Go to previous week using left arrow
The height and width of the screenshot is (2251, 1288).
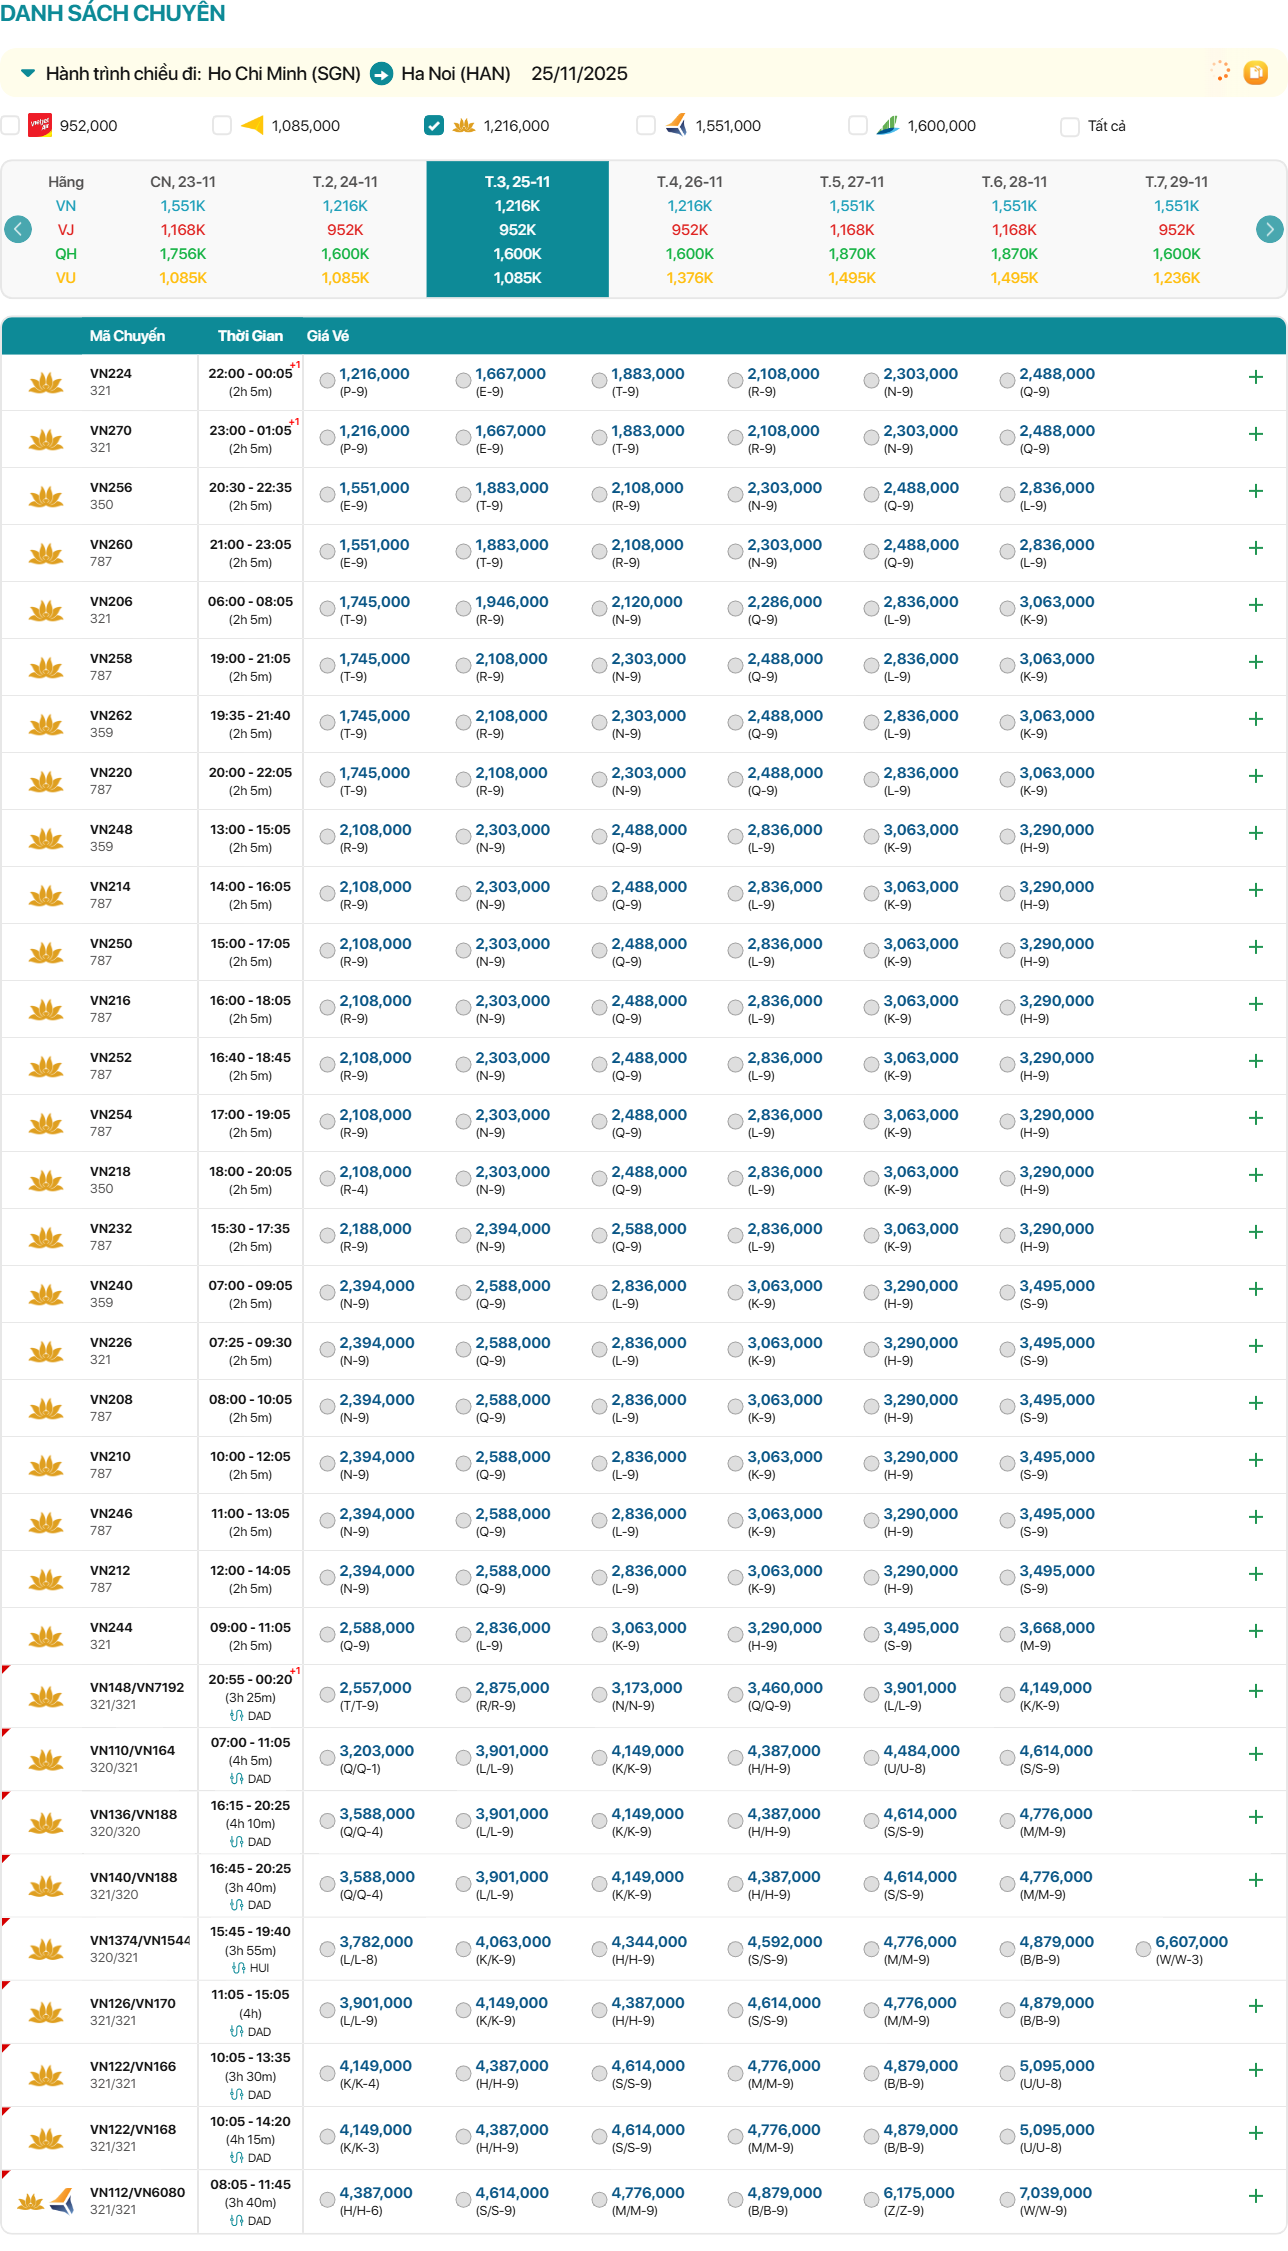point(18,229)
